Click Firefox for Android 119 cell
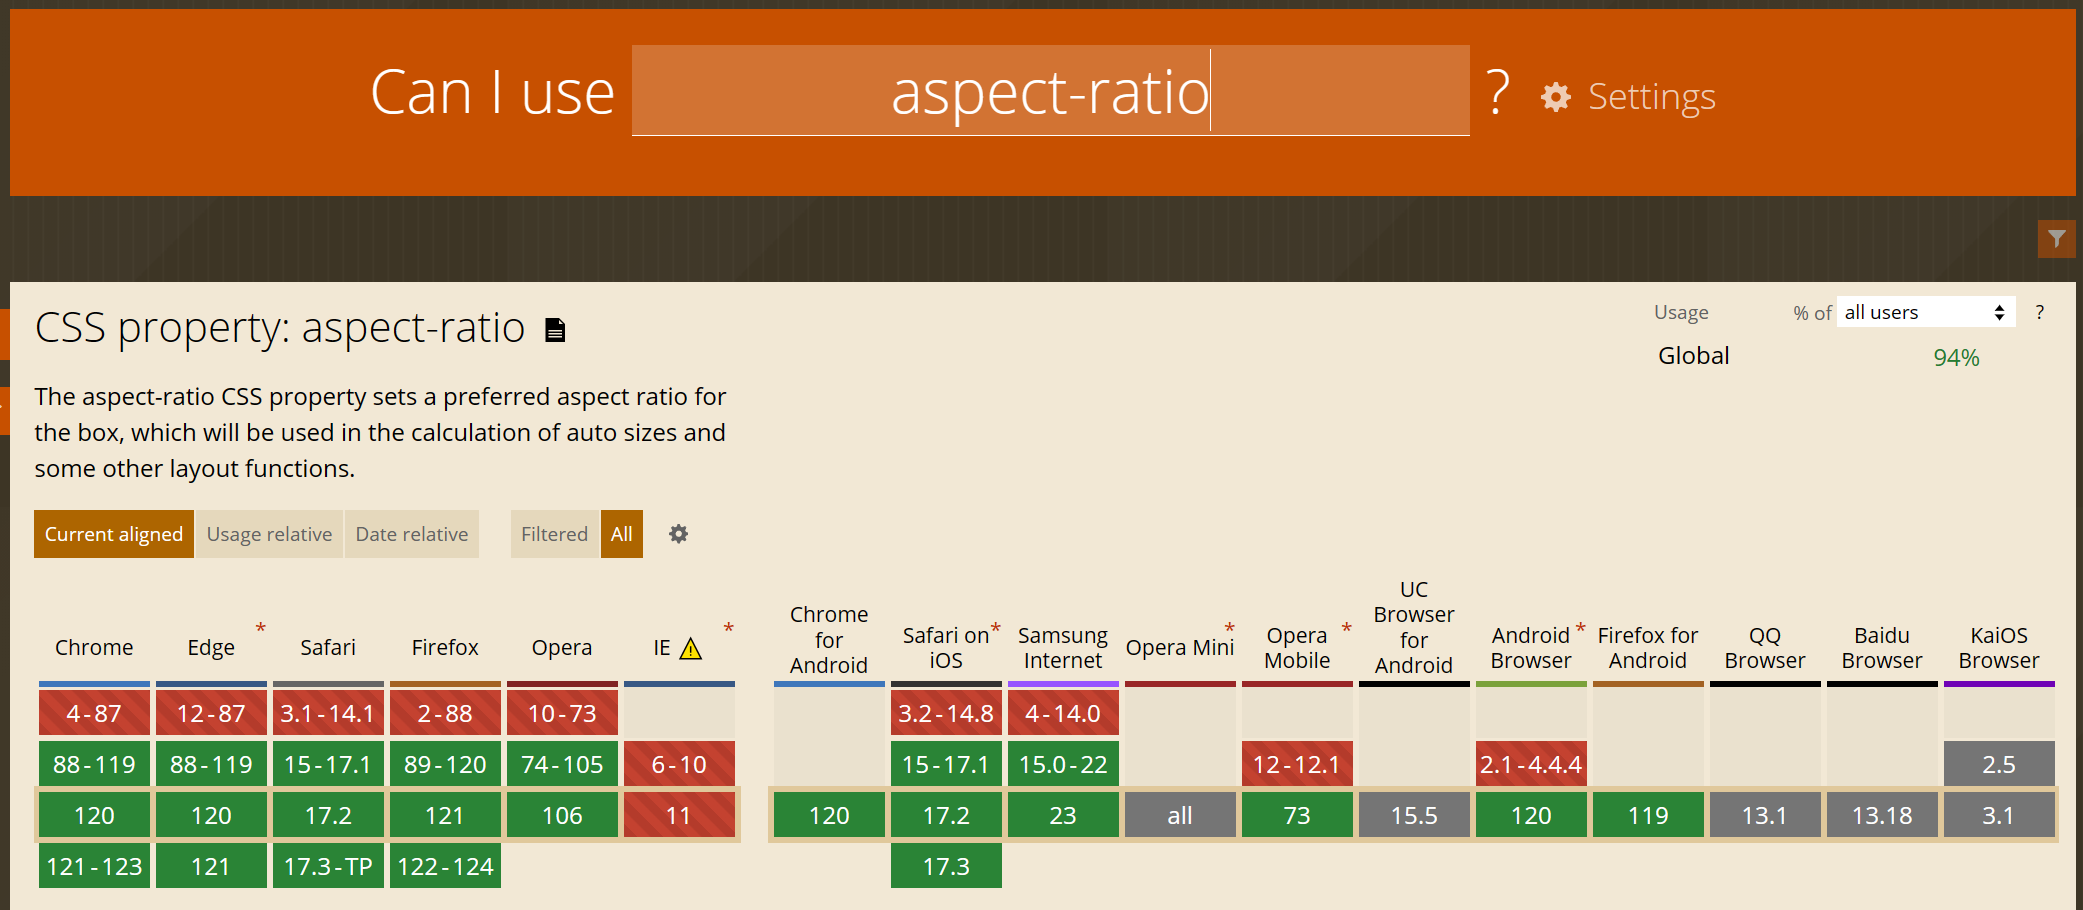This screenshot has height=910, width=2083. (x=1648, y=815)
